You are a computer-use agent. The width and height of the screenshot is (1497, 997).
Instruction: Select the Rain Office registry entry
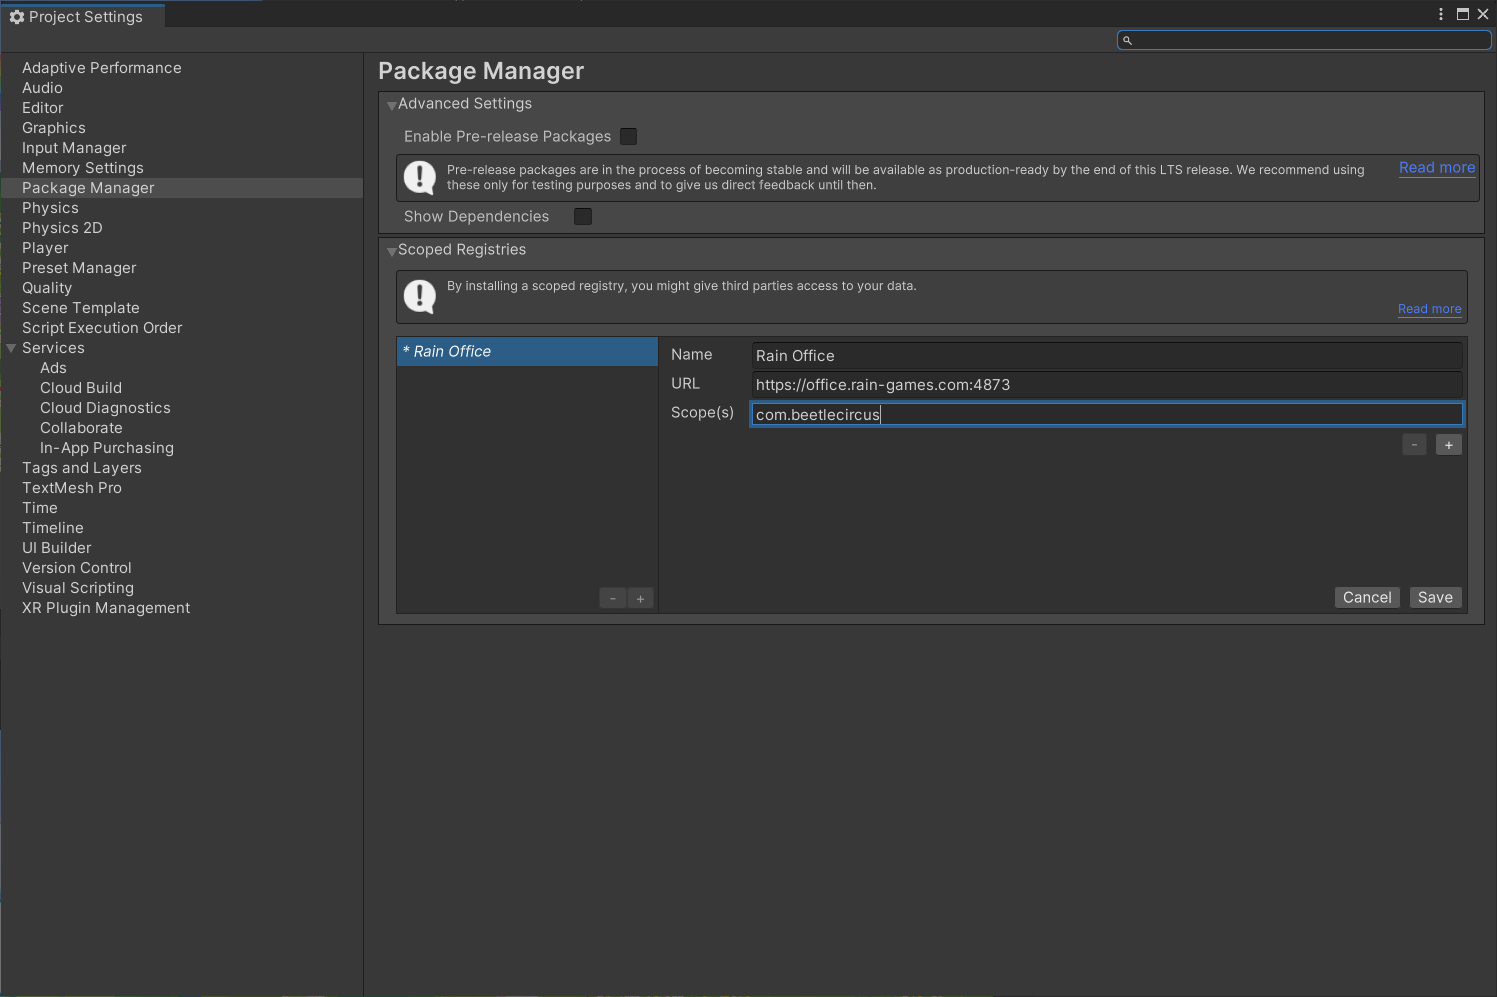pyautogui.click(x=527, y=351)
